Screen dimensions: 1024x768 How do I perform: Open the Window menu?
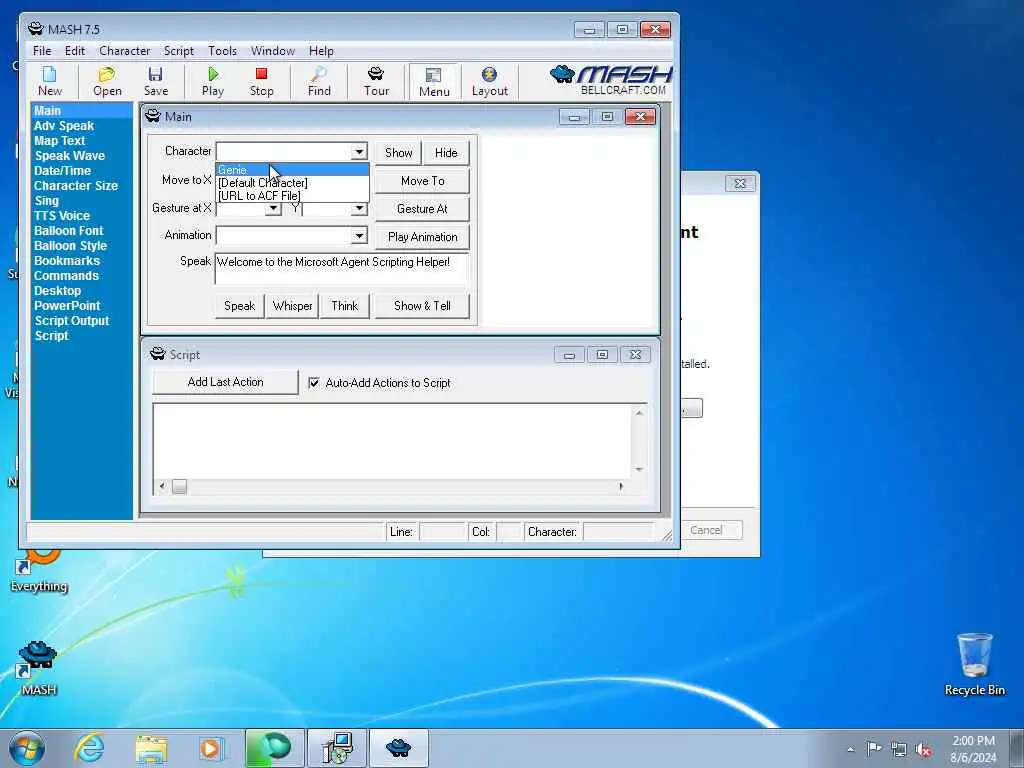pos(273,51)
